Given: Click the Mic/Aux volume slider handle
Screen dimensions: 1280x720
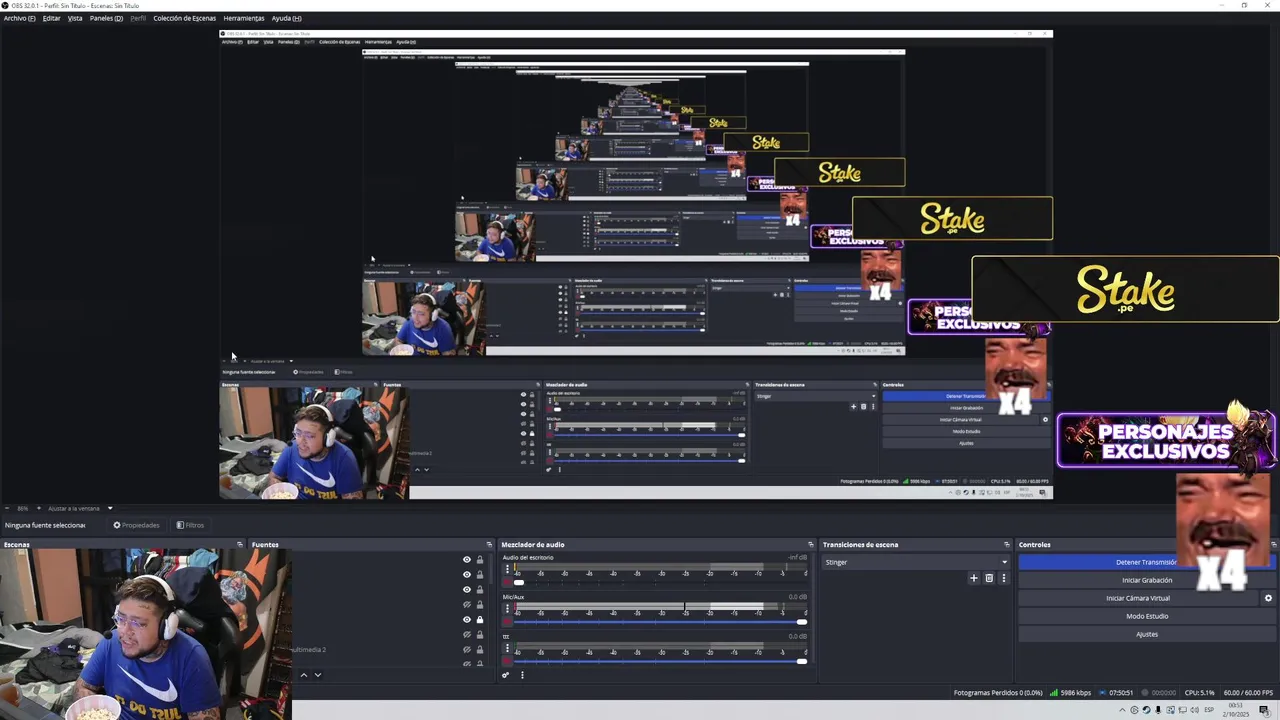Looking at the screenshot, I should [801, 622].
